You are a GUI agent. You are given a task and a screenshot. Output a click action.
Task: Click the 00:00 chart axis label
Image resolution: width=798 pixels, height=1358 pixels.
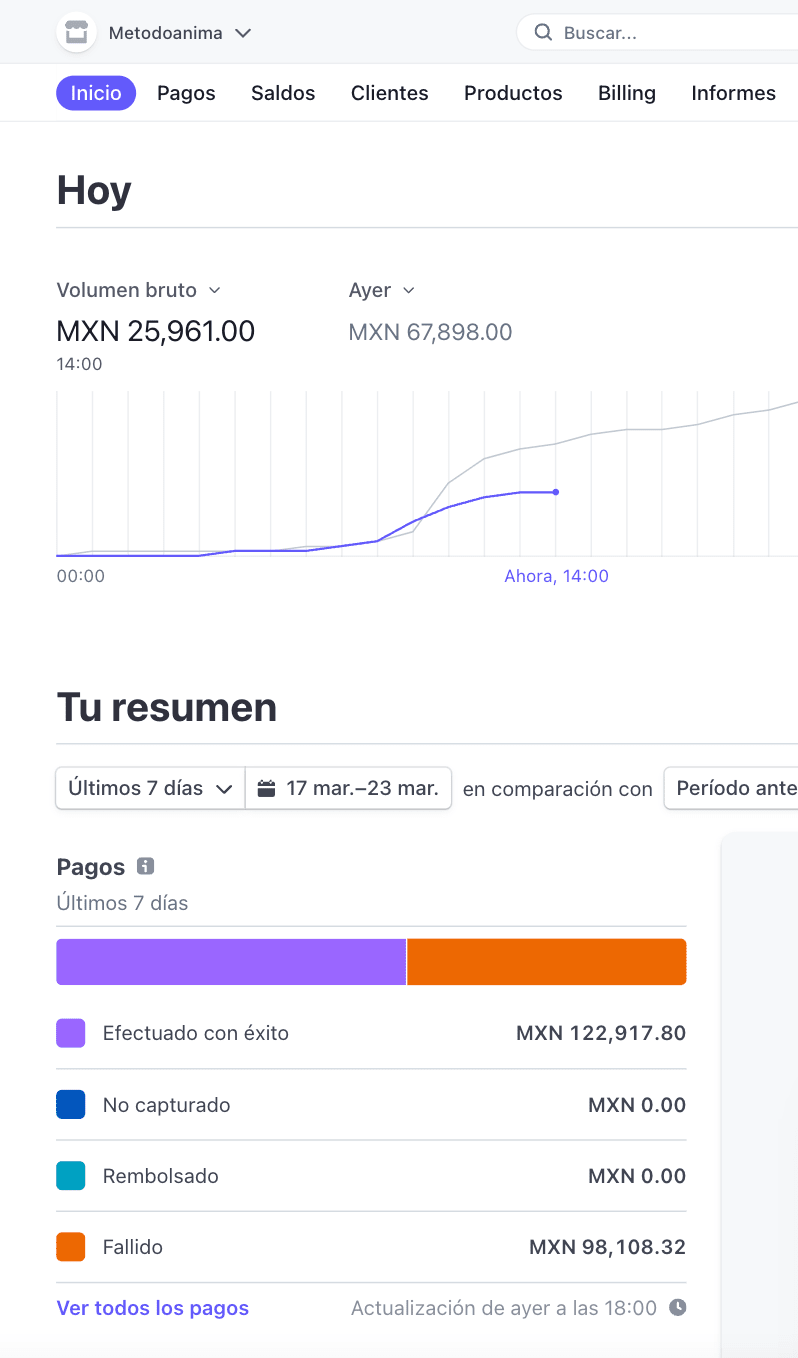81,576
